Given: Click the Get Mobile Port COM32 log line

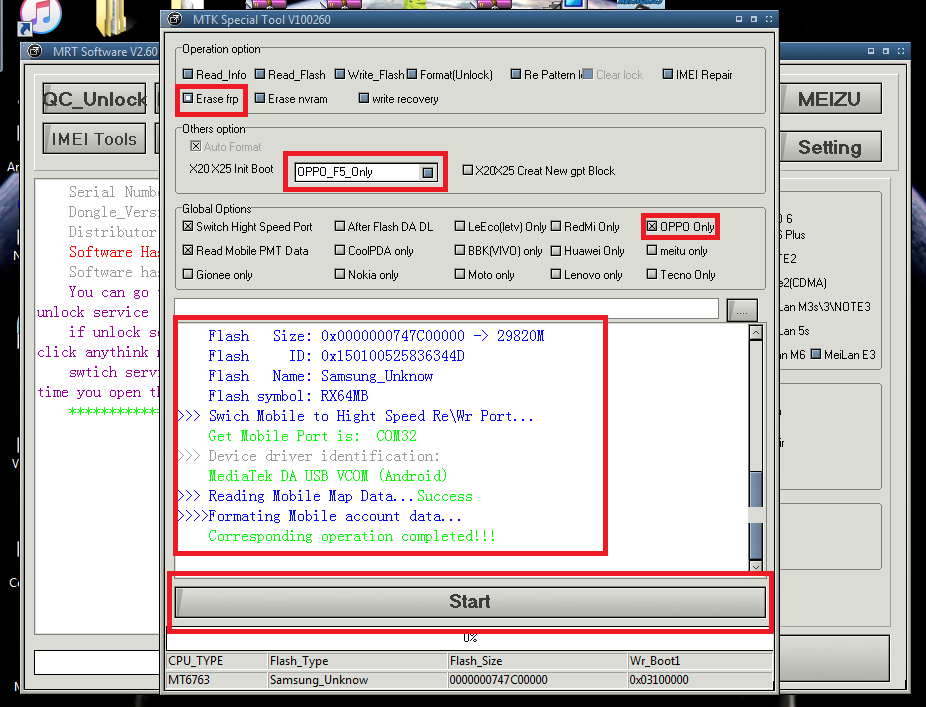Looking at the screenshot, I should (x=312, y=436).
